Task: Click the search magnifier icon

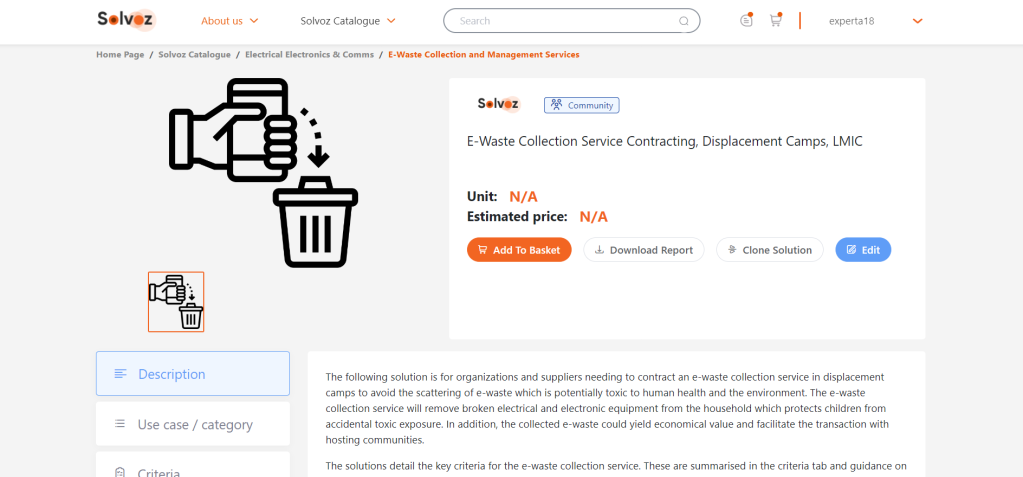Action: 684,21
